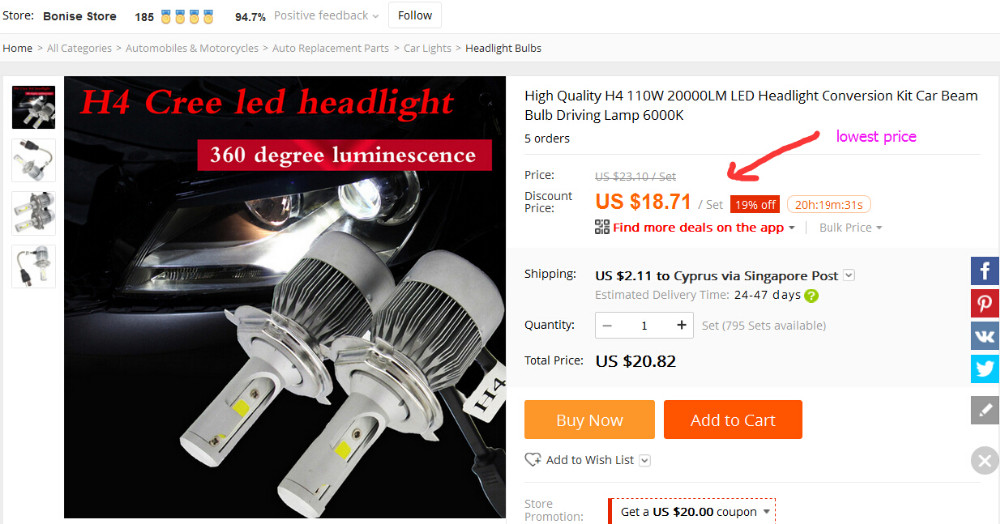Viewport: 1000px width, 524px height.
Task: Share product on Pinterest
Action: click(x=985, y=303)
